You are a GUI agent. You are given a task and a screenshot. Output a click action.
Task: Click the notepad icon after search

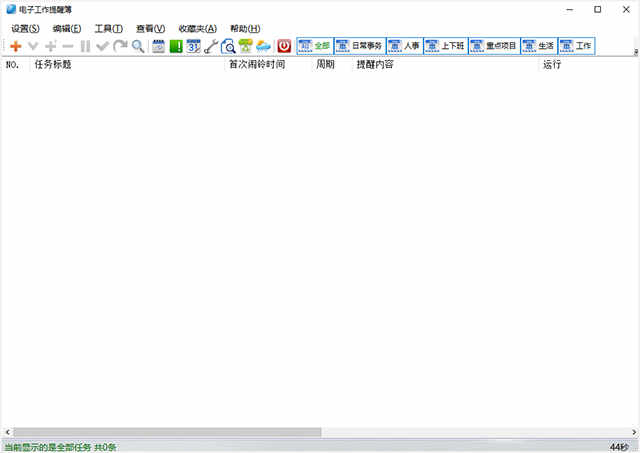tap(158, 46)
